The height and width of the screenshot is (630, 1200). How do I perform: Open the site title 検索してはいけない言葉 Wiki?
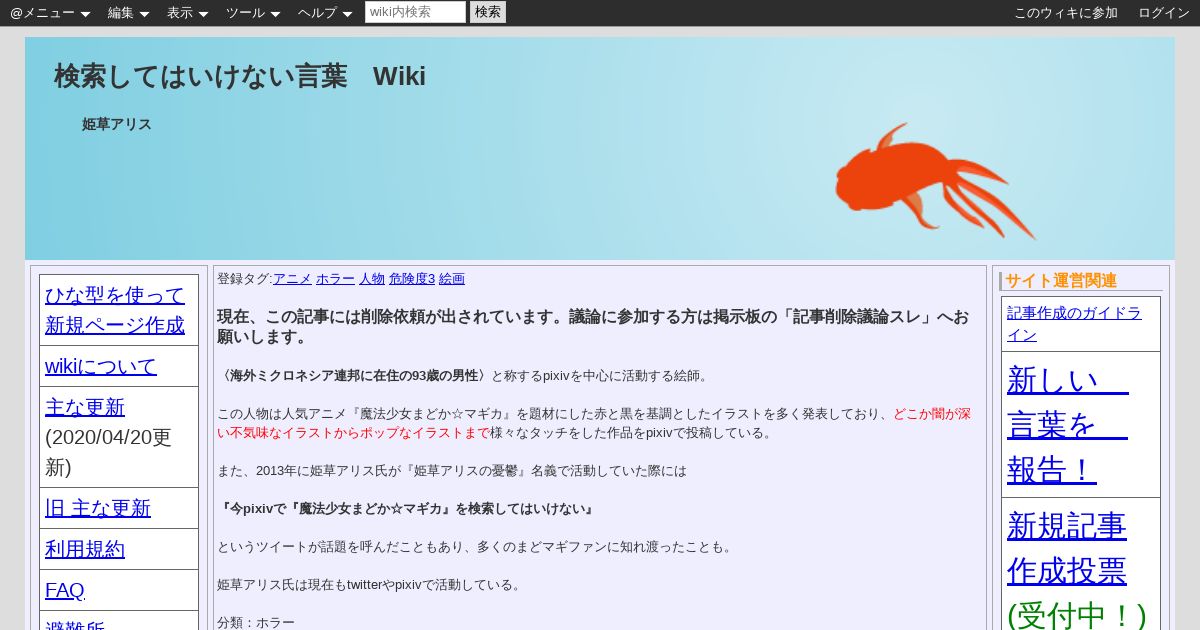[x=240, y=76]
